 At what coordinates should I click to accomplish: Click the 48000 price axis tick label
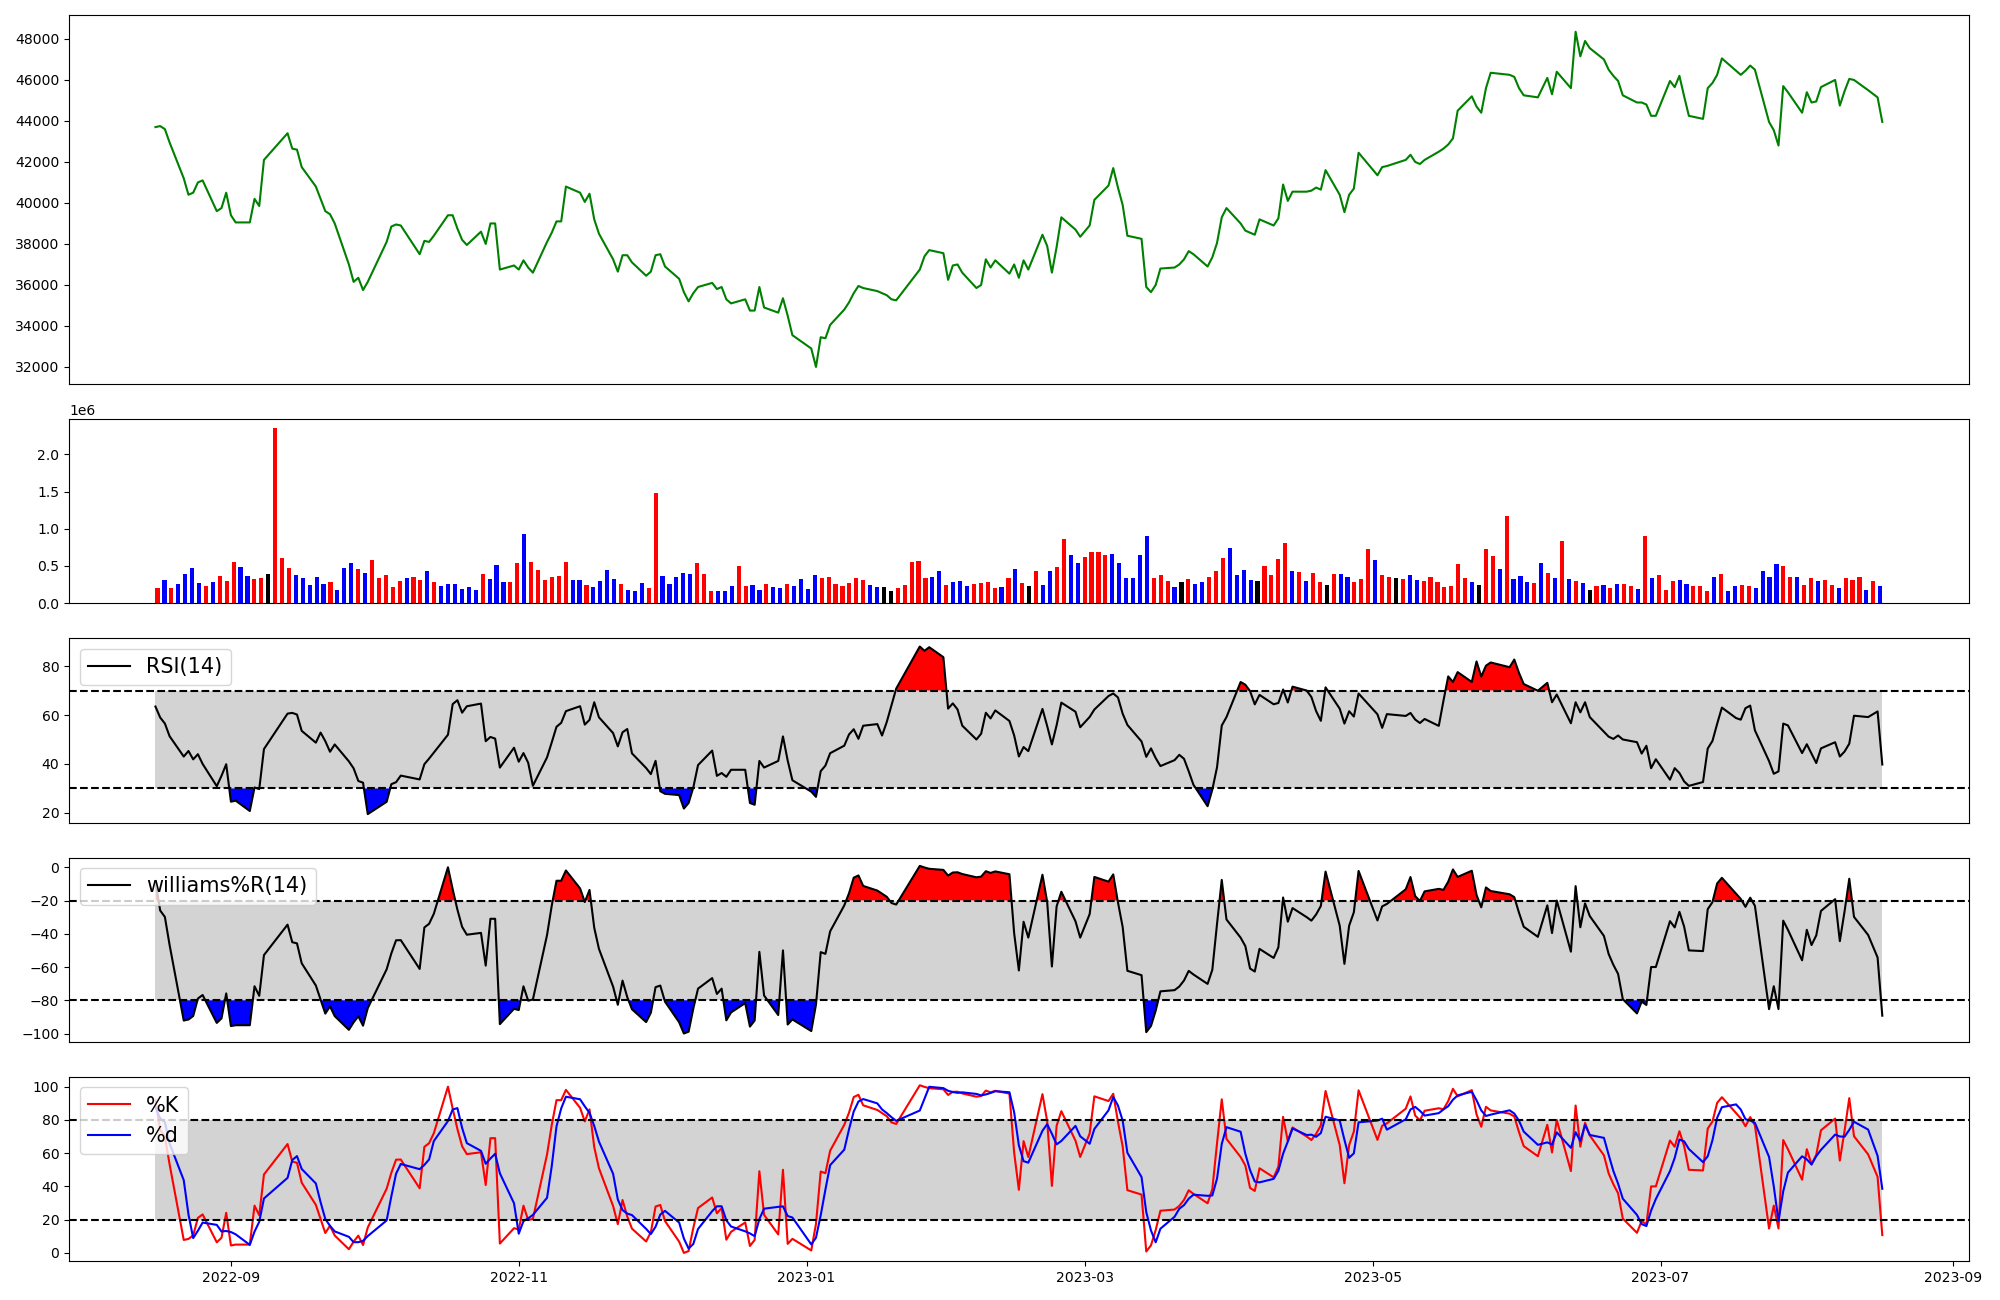(37, 39)
